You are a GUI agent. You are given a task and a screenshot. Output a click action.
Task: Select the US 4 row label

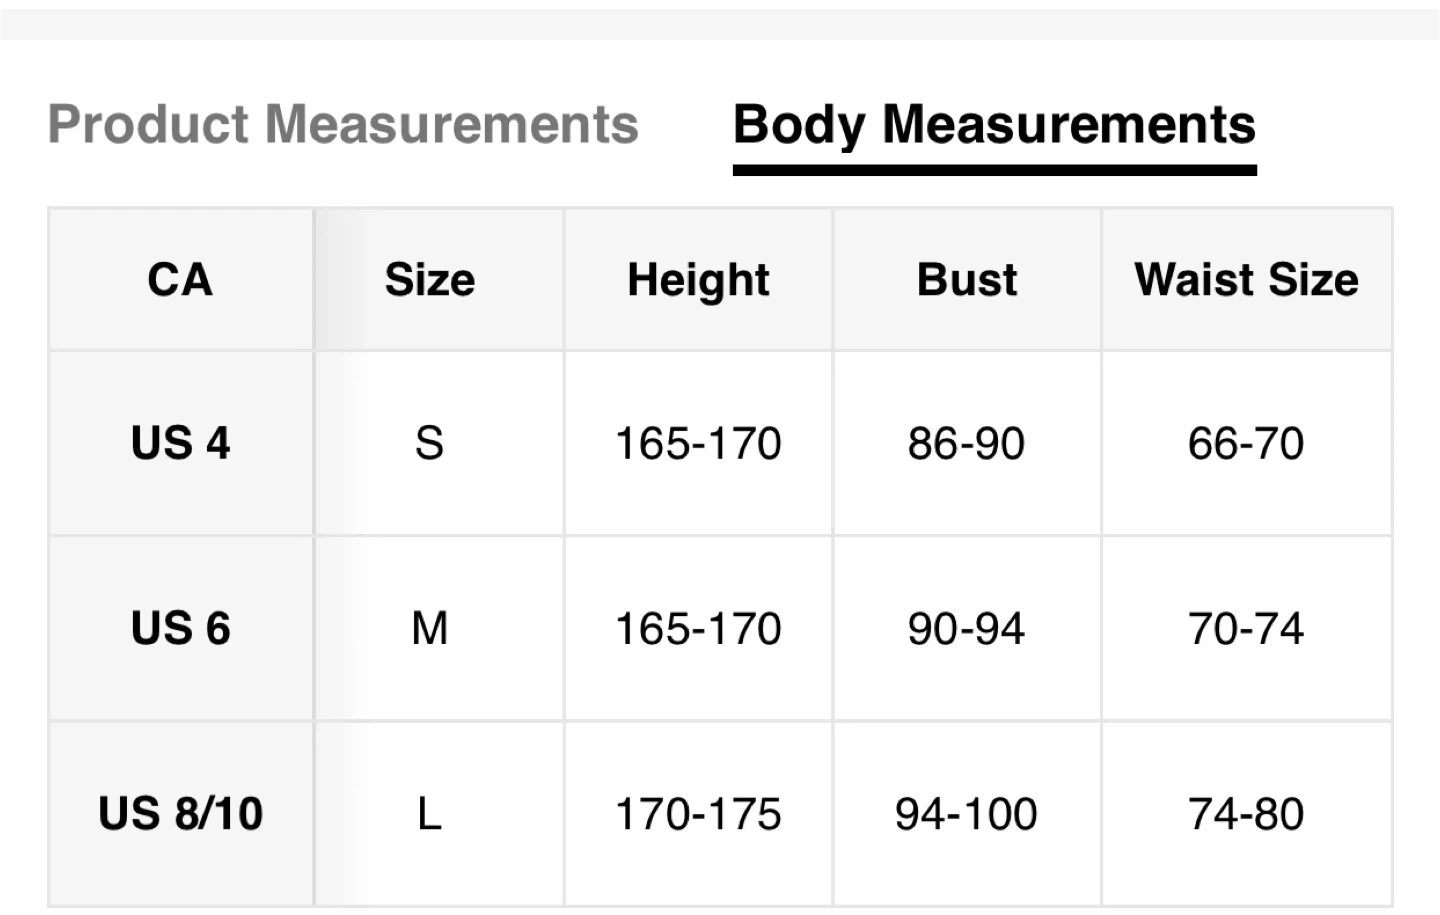click(180, 443)
